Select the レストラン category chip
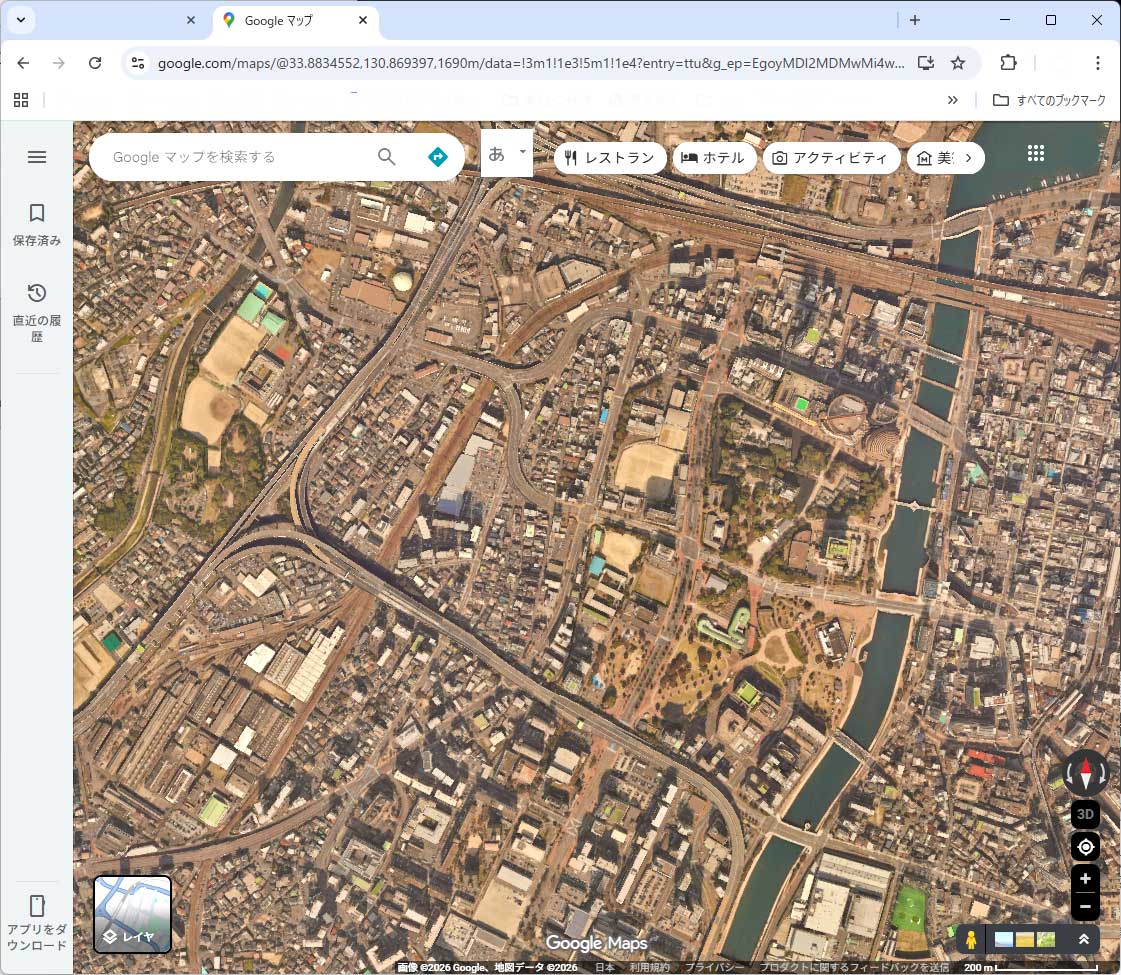 pyautogui.click(x=610, y=158)
